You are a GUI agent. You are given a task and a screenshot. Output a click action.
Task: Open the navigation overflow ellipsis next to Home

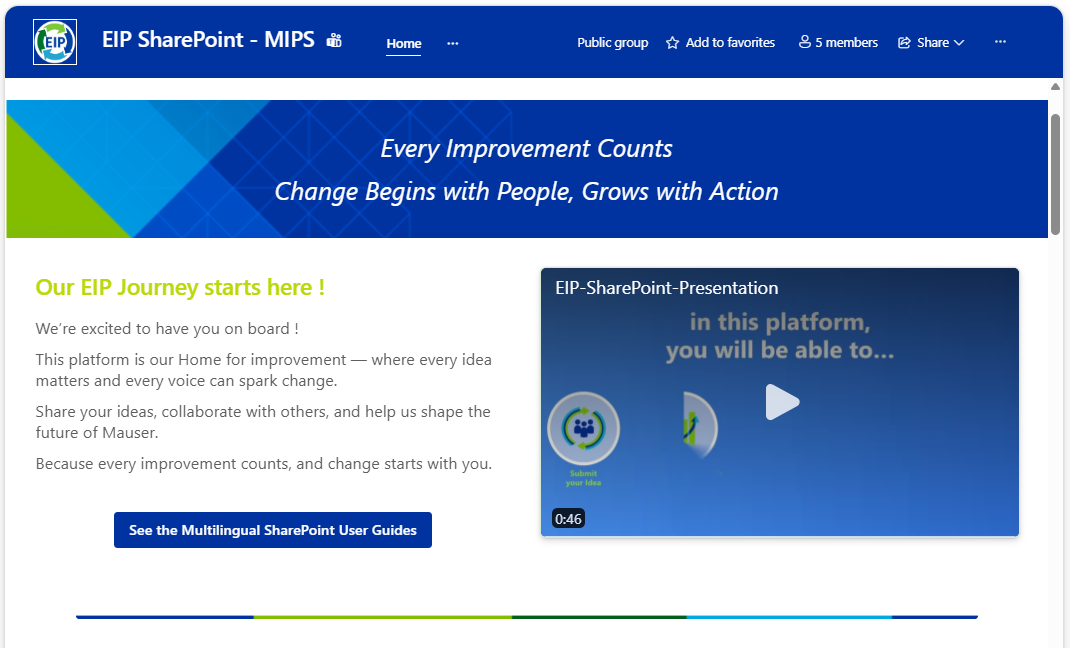pos(452,43)
